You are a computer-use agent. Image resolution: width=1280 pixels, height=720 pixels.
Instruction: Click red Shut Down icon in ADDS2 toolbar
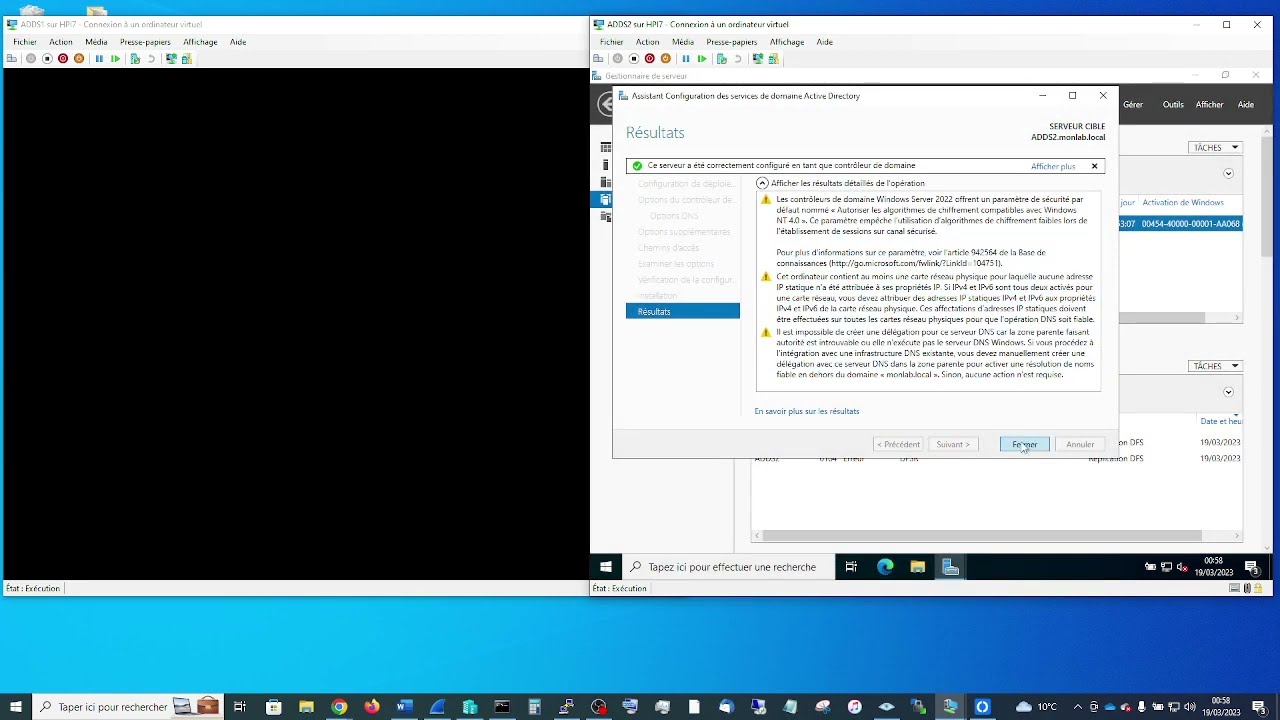pos(650,59)
